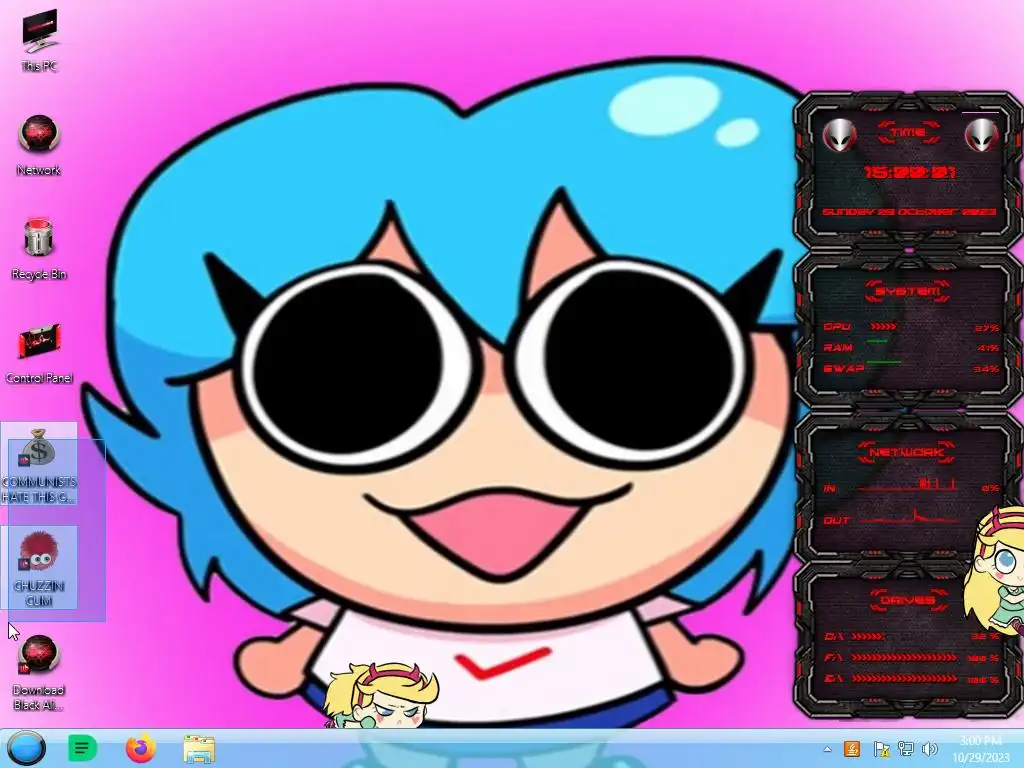The image size is (1024, 768).
Task: Click the C:\ drive usage bar
Action: tap(869, 636)
